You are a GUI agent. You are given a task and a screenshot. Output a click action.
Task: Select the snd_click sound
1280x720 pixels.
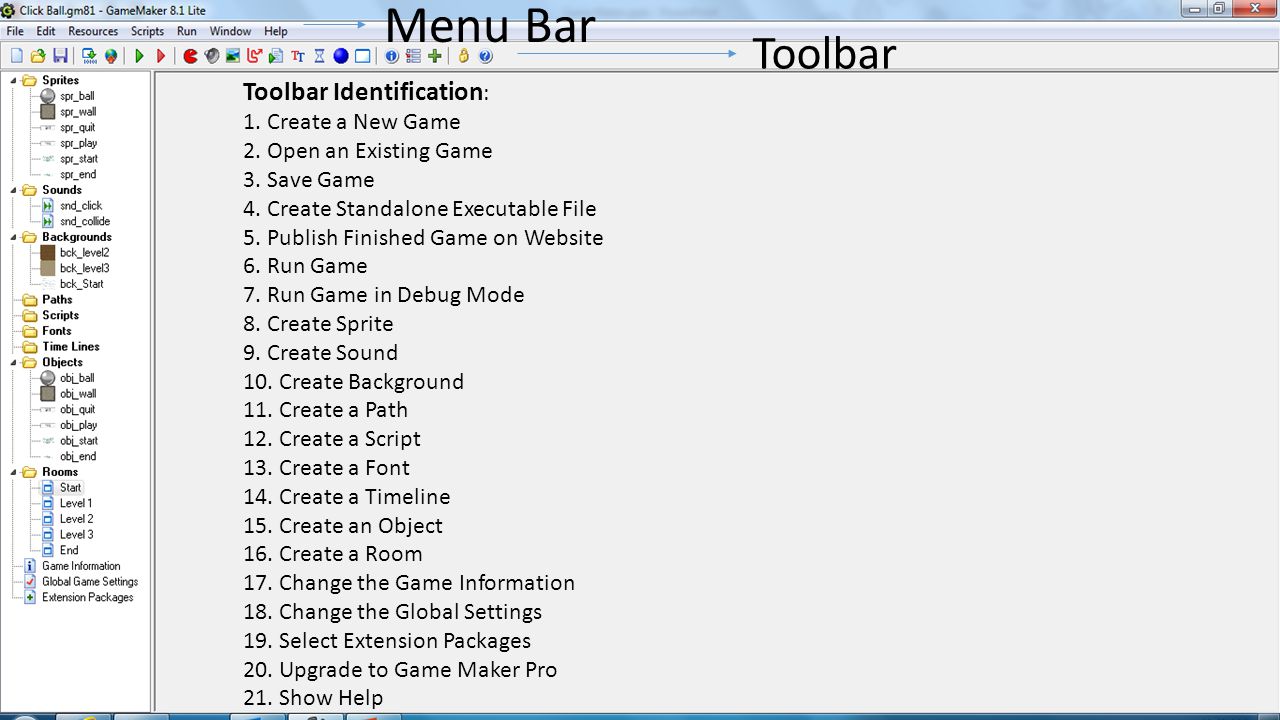pyautogui.click(x=81, y=206)
